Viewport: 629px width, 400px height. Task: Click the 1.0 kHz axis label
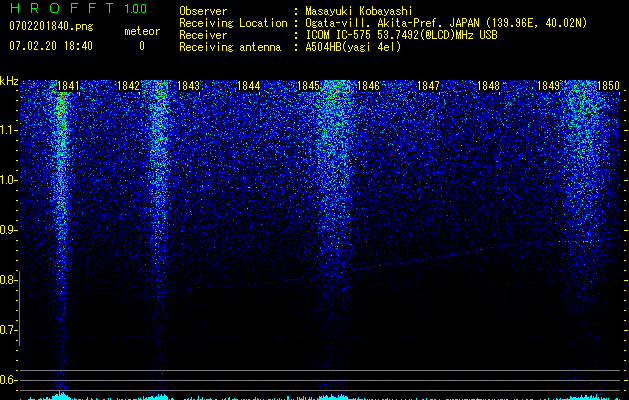click(9, 180)
